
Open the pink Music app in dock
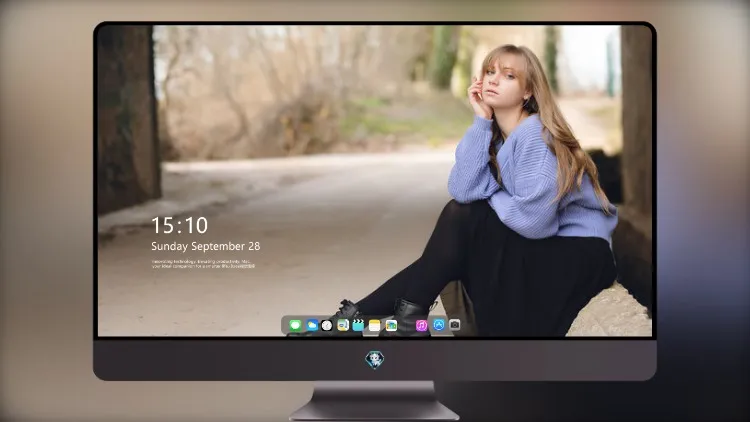[x=421, y=325]
